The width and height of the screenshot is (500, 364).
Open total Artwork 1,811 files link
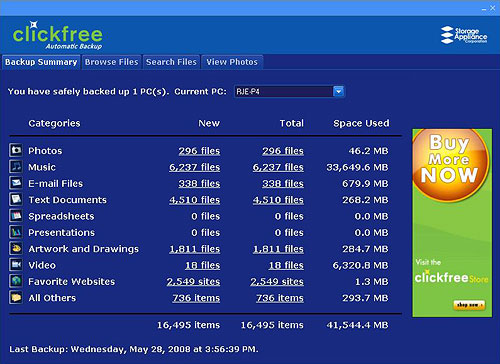click(278, 249)
